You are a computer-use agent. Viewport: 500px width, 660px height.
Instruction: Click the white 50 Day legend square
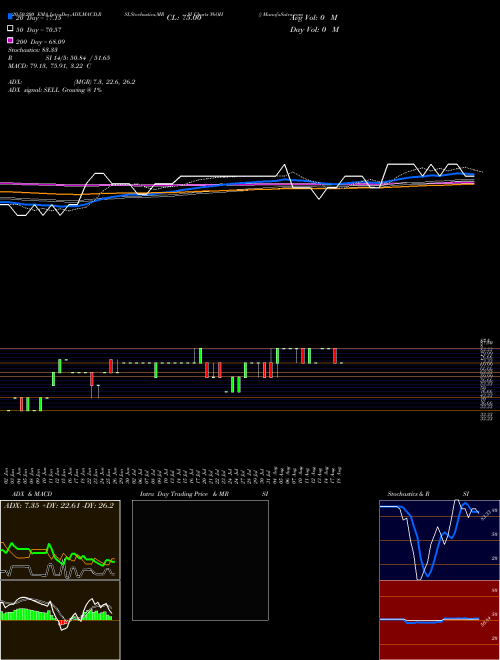[10, 29]
